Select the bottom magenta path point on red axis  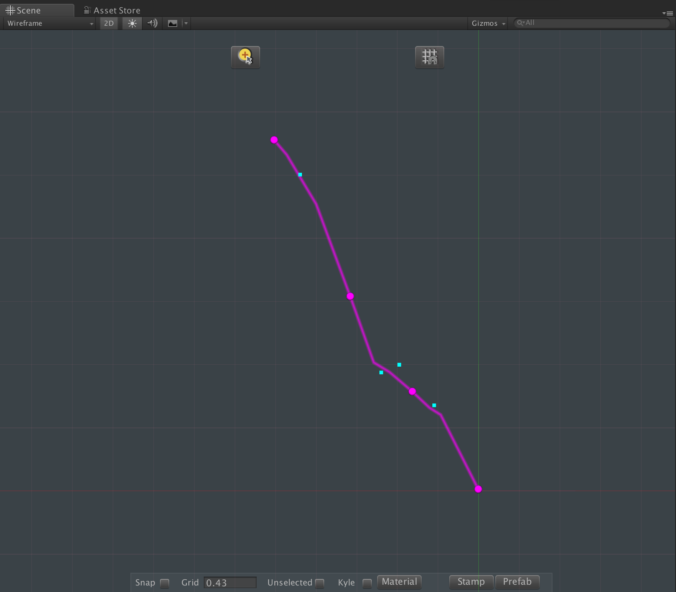pyautogui.click(x=478, y=489)
